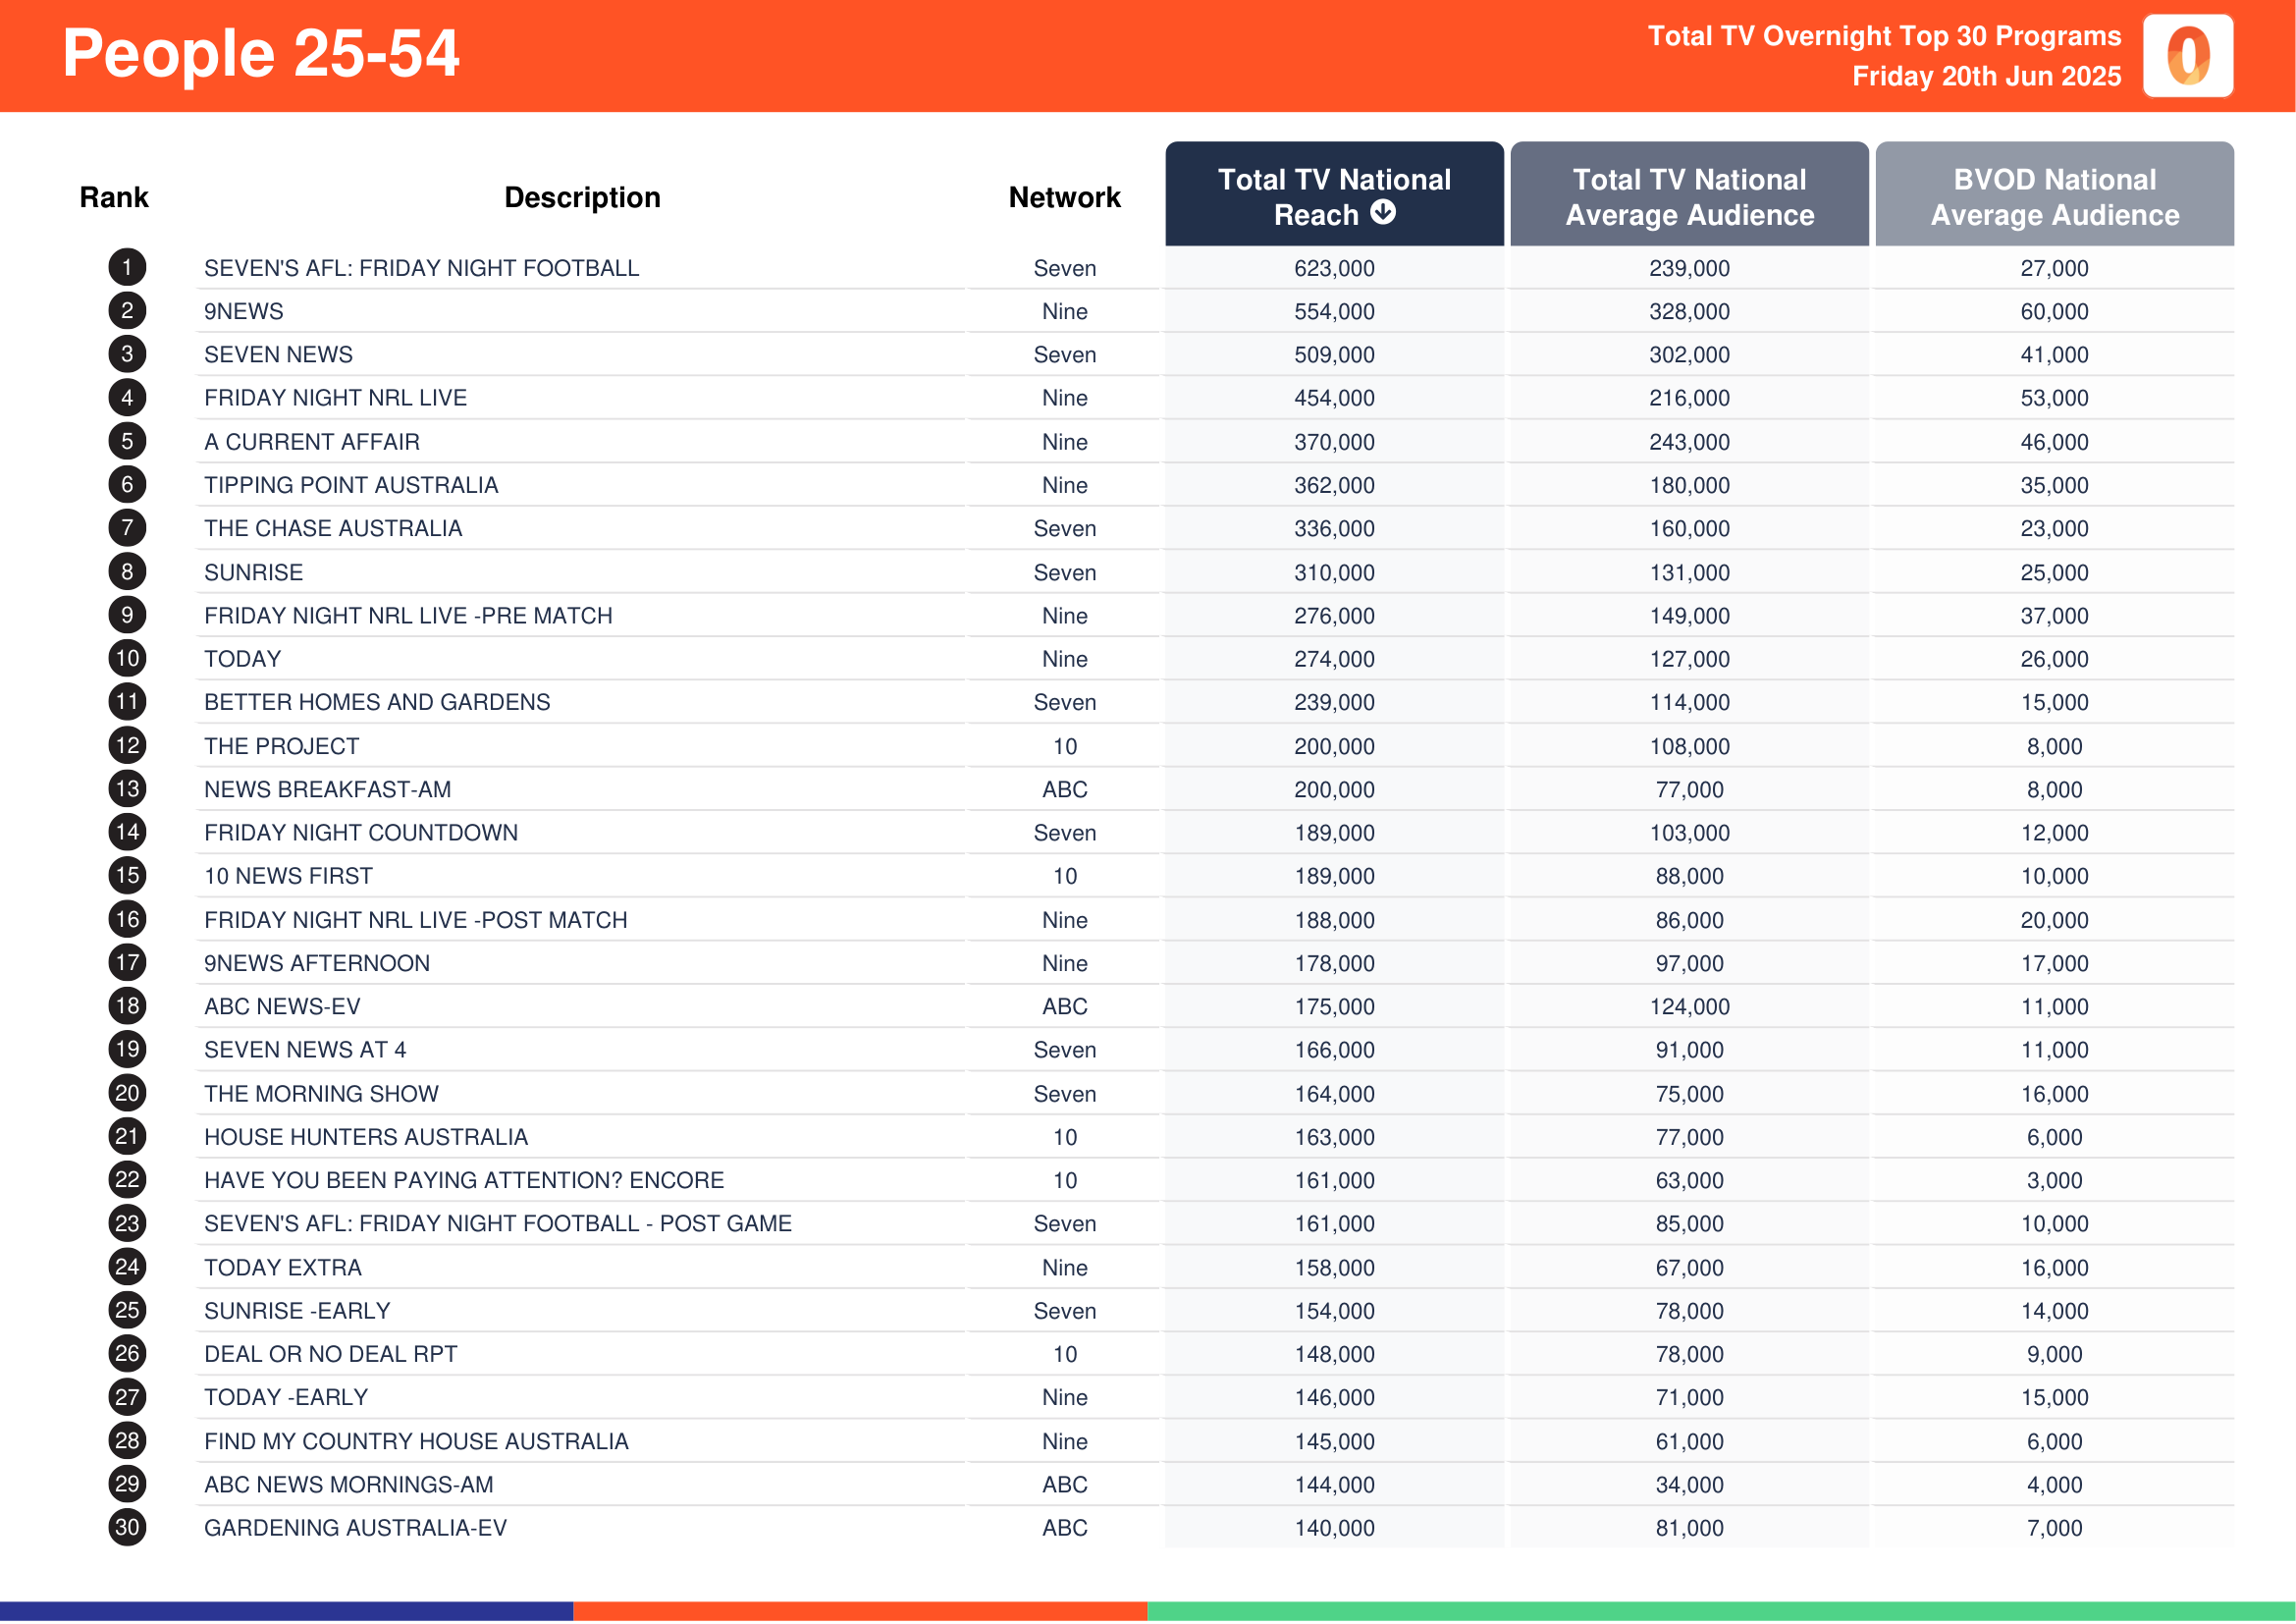Select HAVE YOU BEEN PAYING ATTENTION? ENCORE title
Image resolution: width=2296 pixels, height=1624 pixels.
click(x=464, y=1180)
